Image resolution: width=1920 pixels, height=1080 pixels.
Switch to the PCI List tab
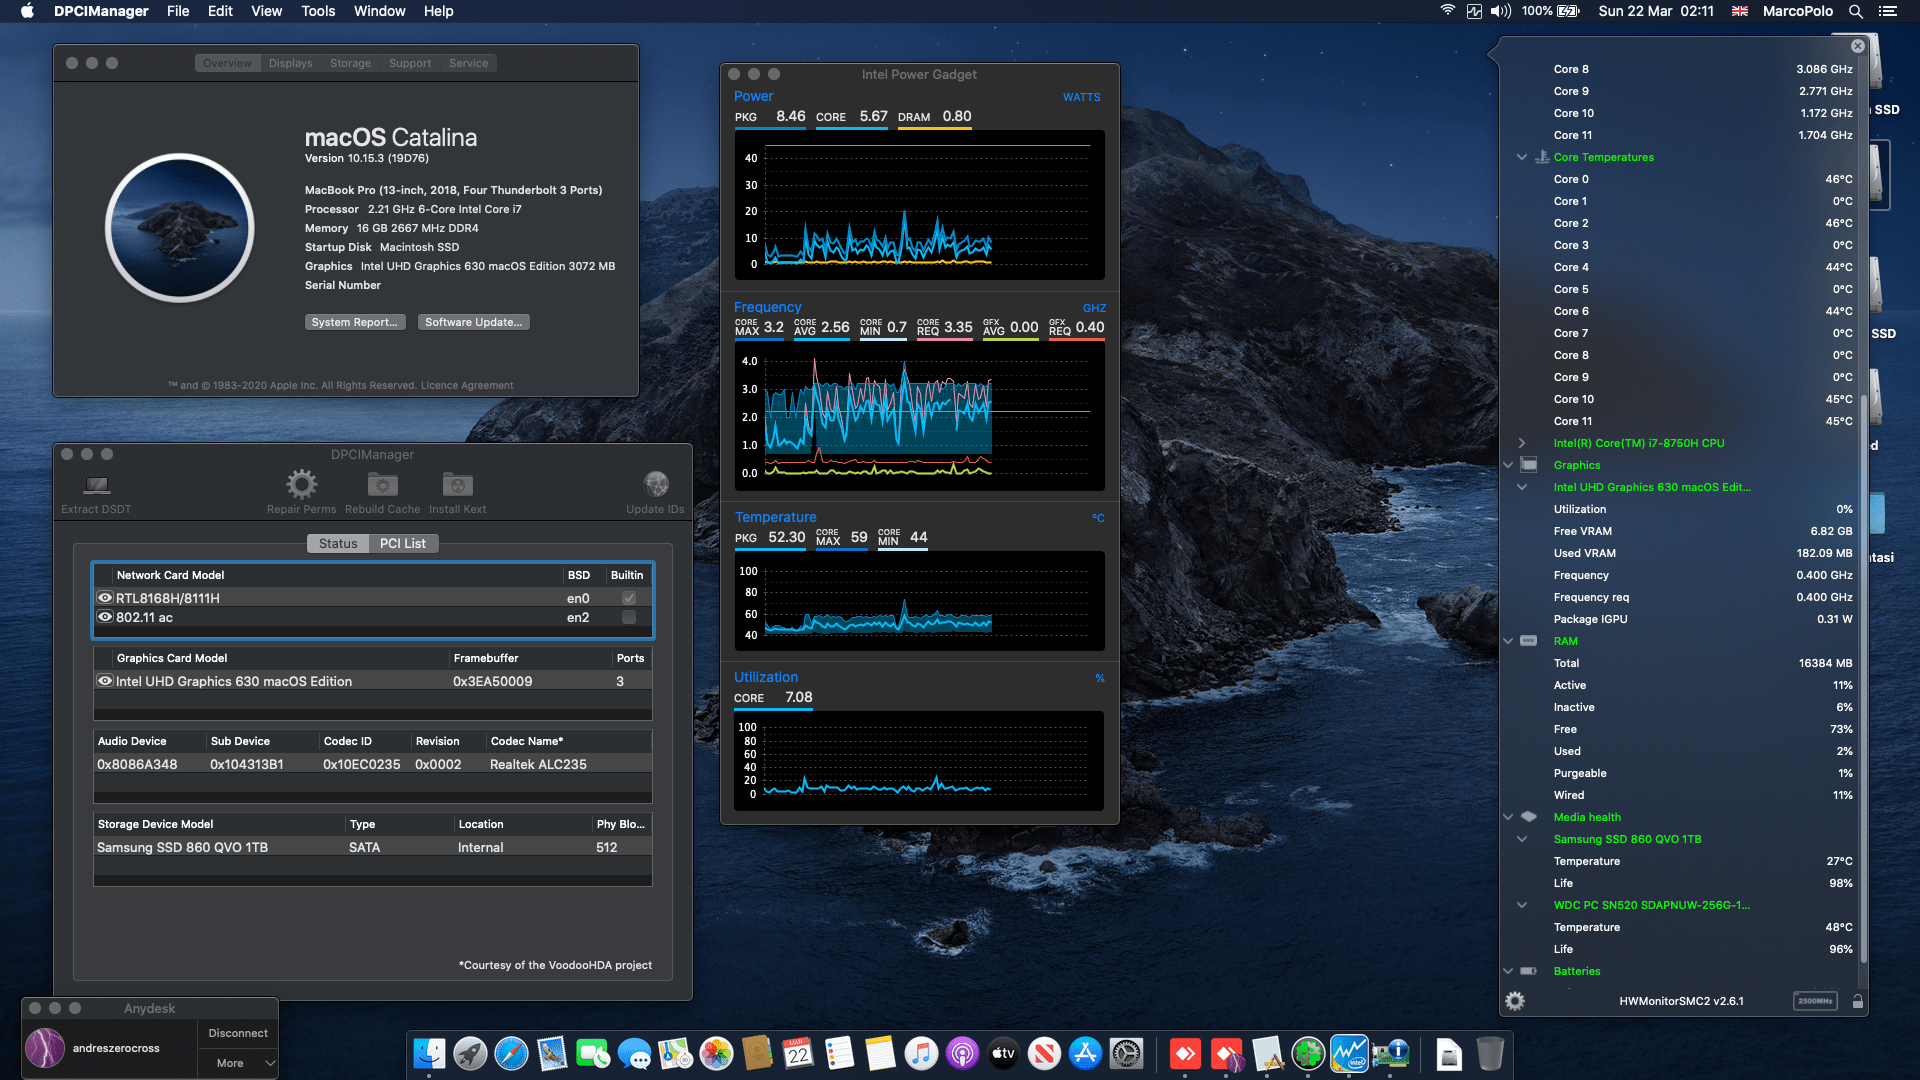tap(403, 543)
